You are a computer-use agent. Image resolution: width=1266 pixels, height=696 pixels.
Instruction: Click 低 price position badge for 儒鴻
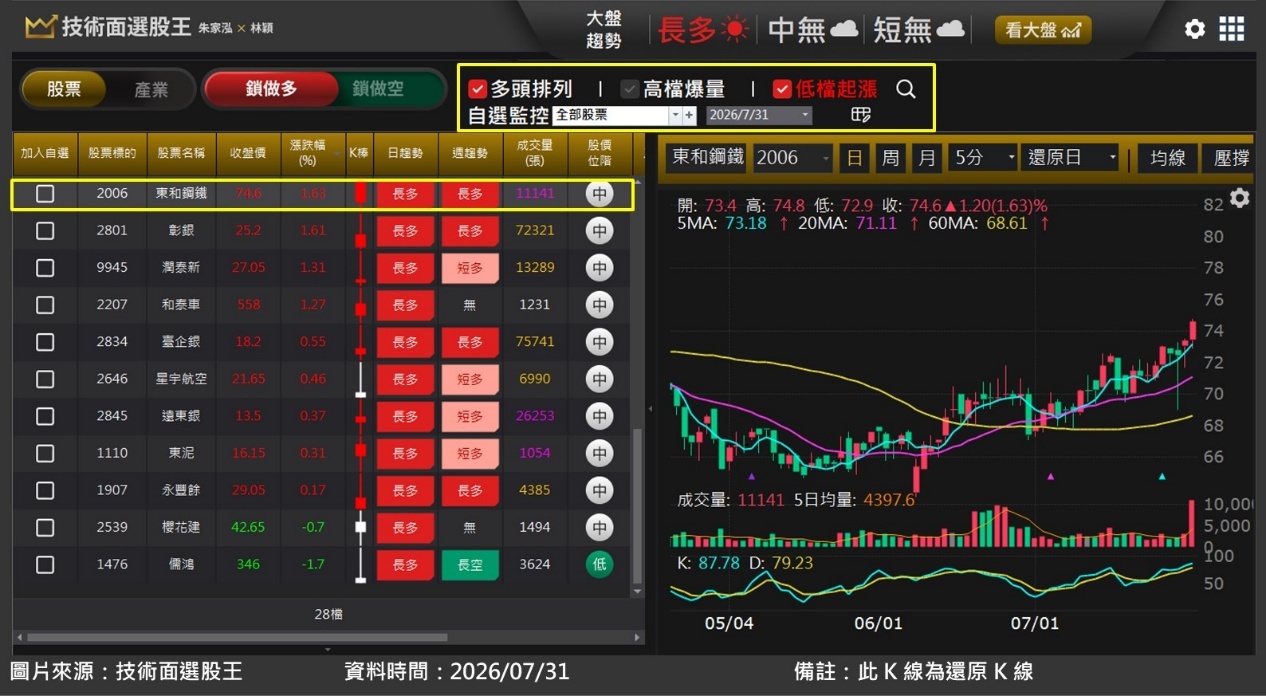(x=599, y=564)
